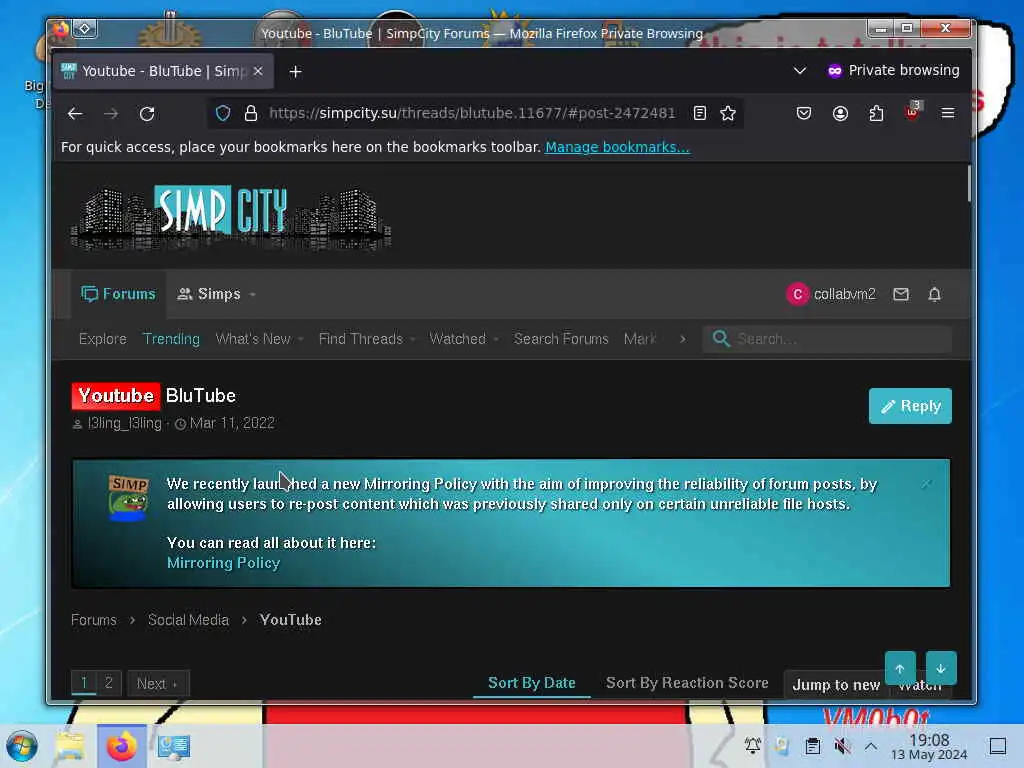
Task: Toggle reader view icon in address bar
Action: pyautogui.click(x=699, y=114)
